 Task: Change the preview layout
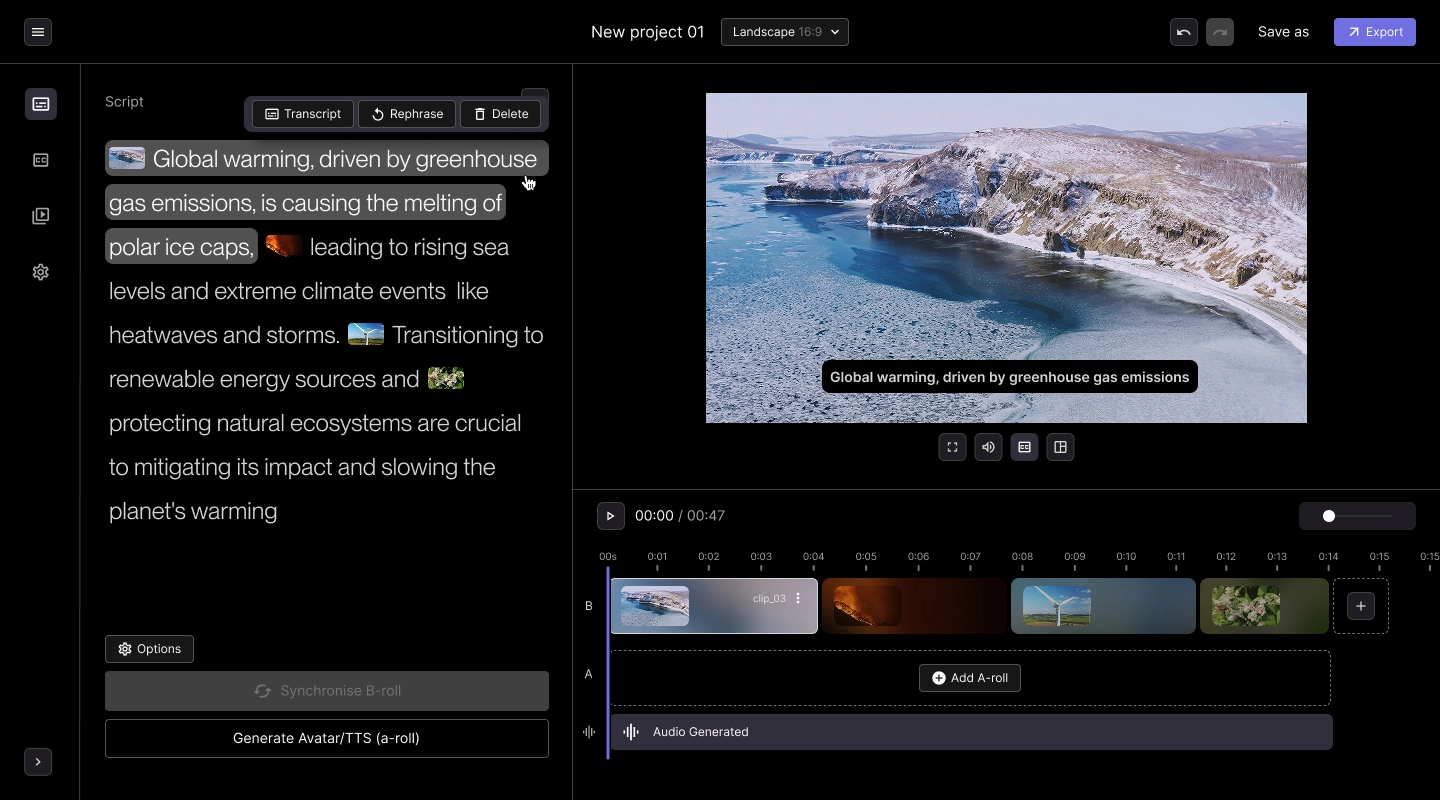1060,447
